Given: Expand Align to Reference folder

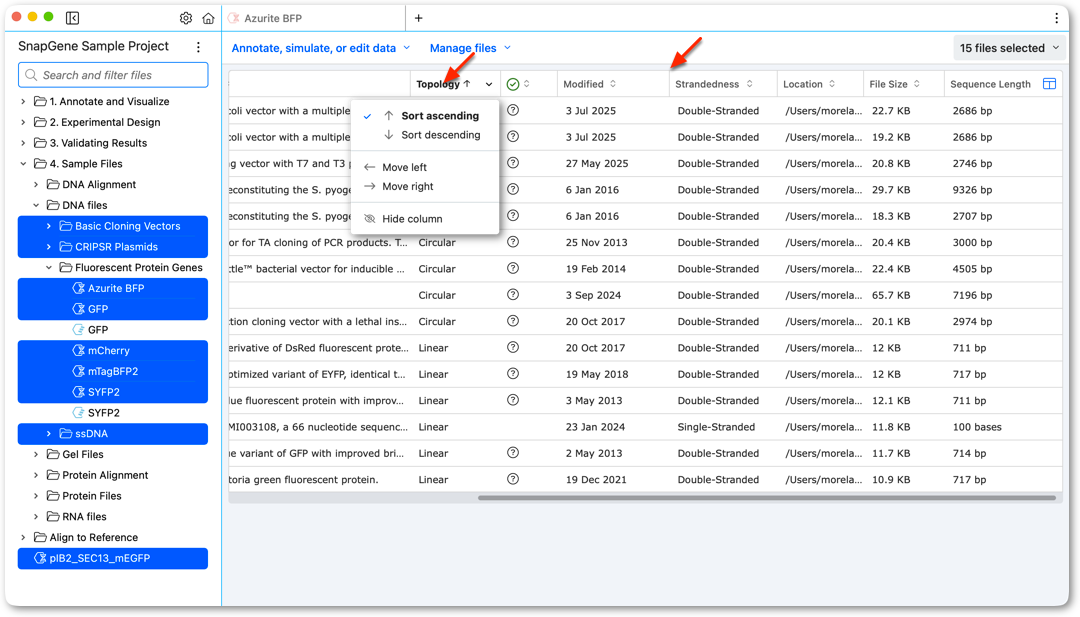Looking at the screenshot, I should 23,537.
